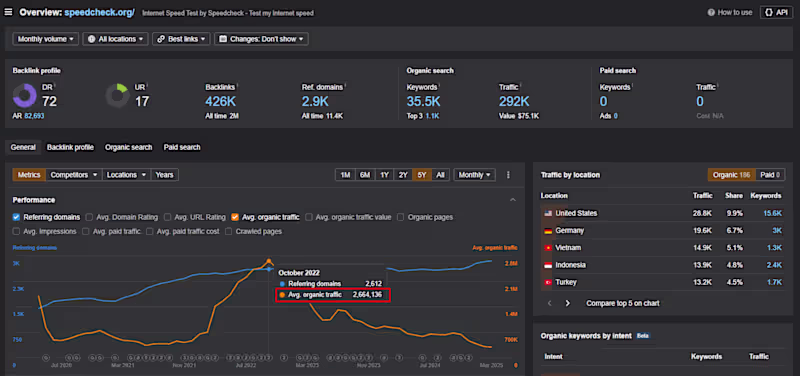Click the API button

(776, 12)
